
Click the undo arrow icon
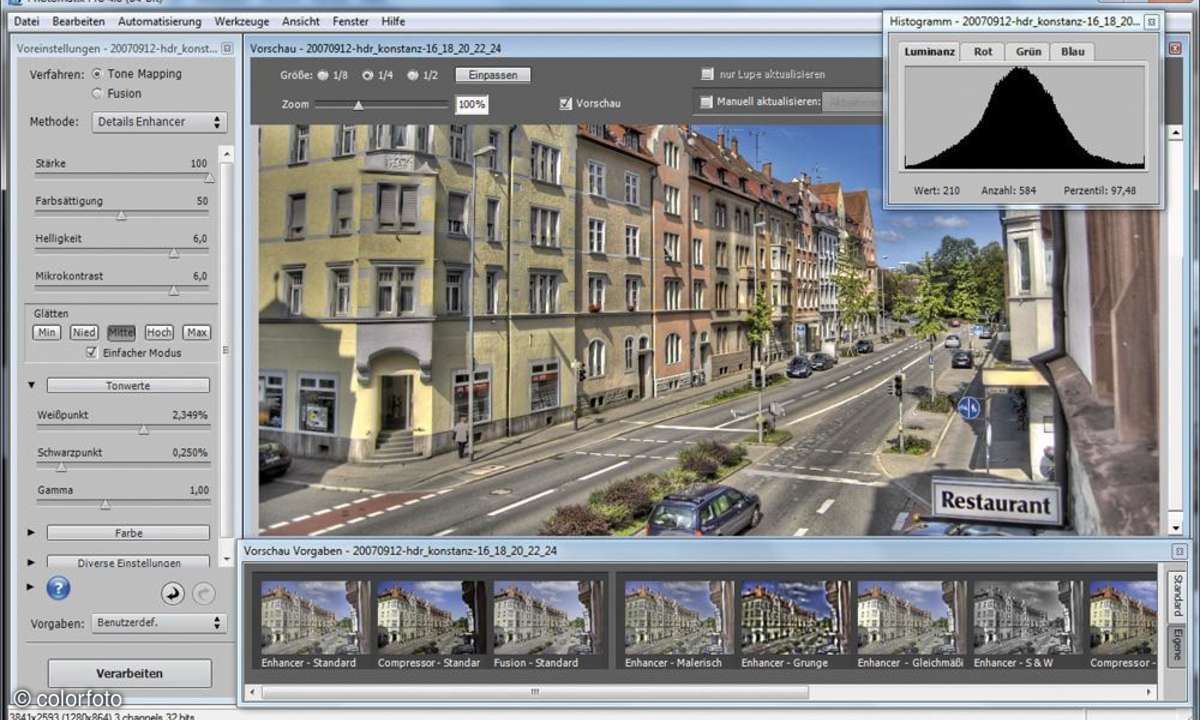[173, 594]
